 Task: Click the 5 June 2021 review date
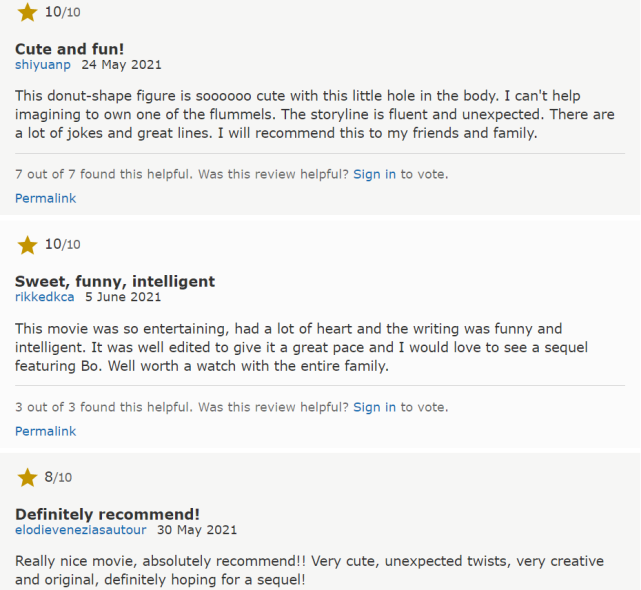(123, 297)
